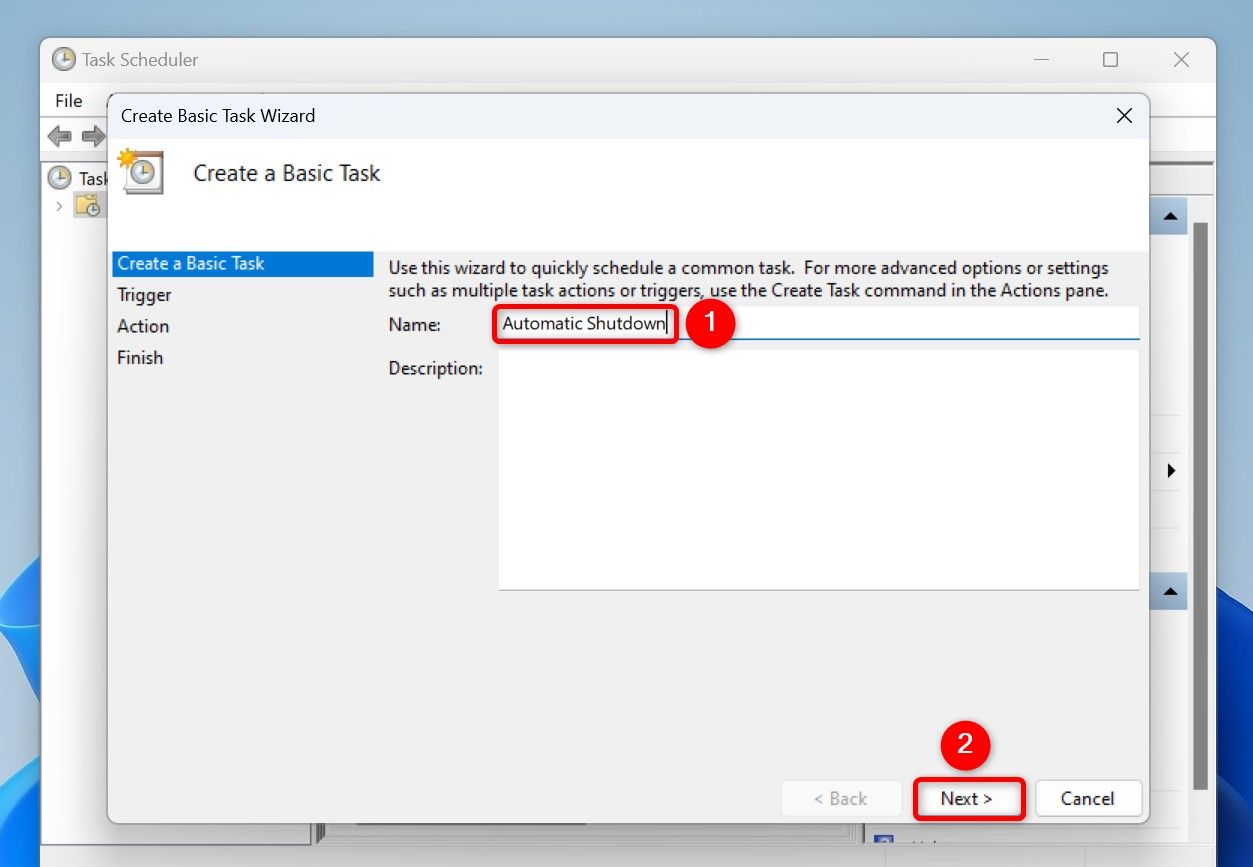
Task: Select the Trigger step in sidebar
Action: (x=144, y=295)
